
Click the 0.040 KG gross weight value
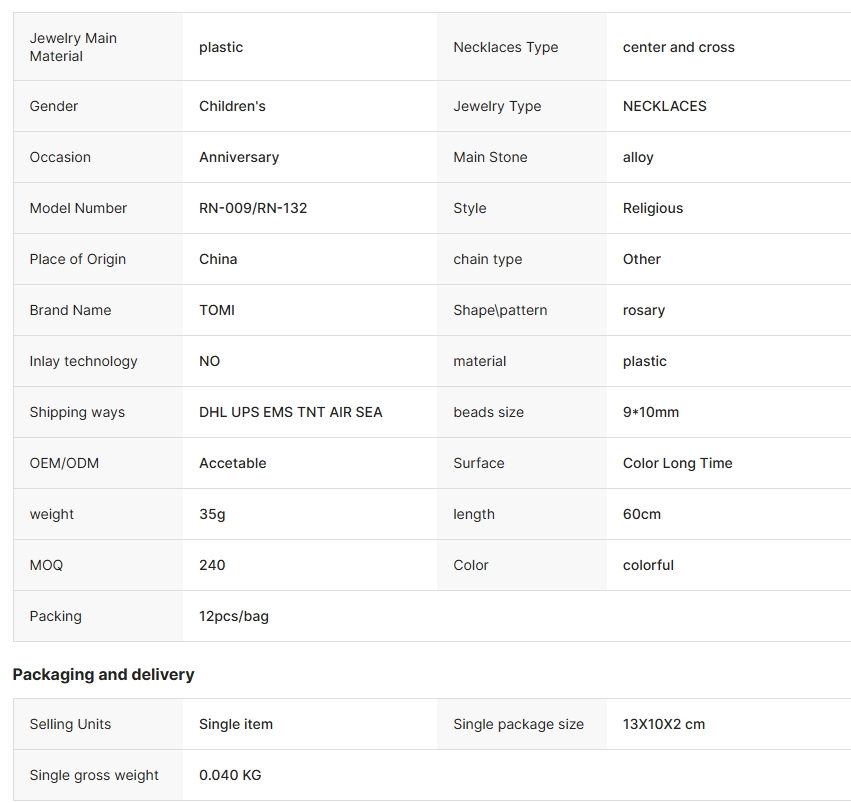(x=230, y=775)
